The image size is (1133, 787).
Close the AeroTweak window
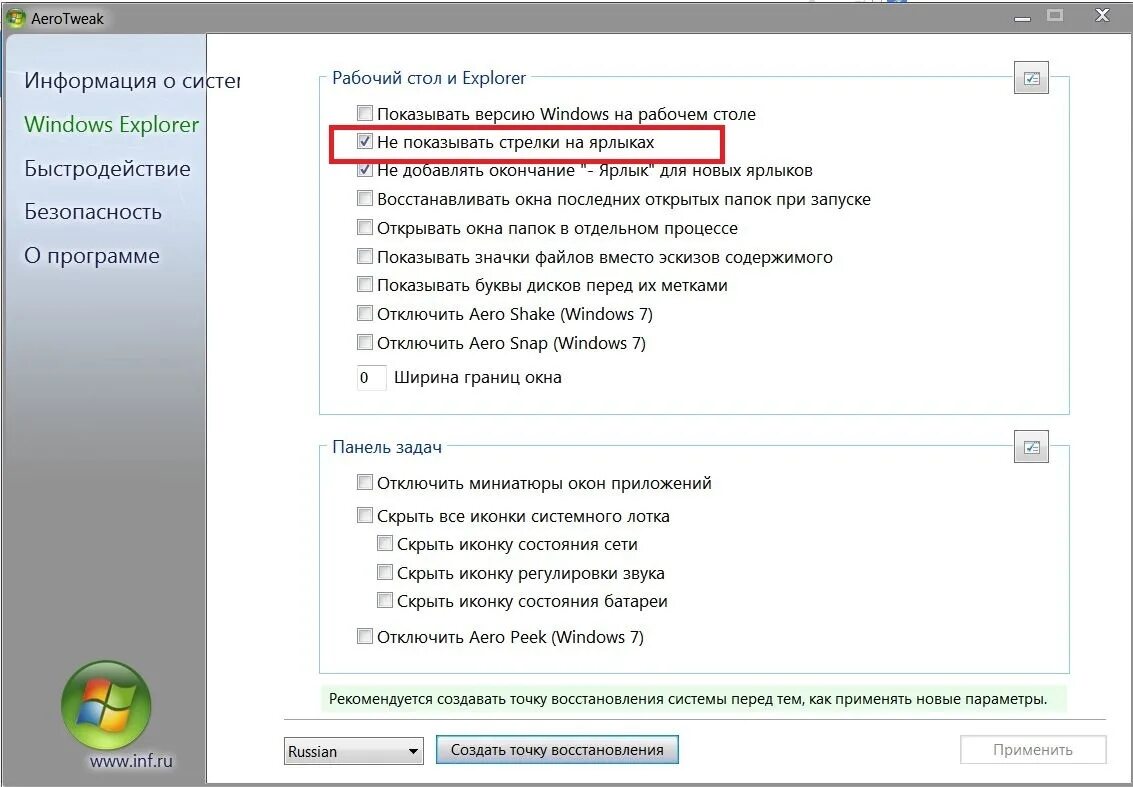pos(1102,15)
